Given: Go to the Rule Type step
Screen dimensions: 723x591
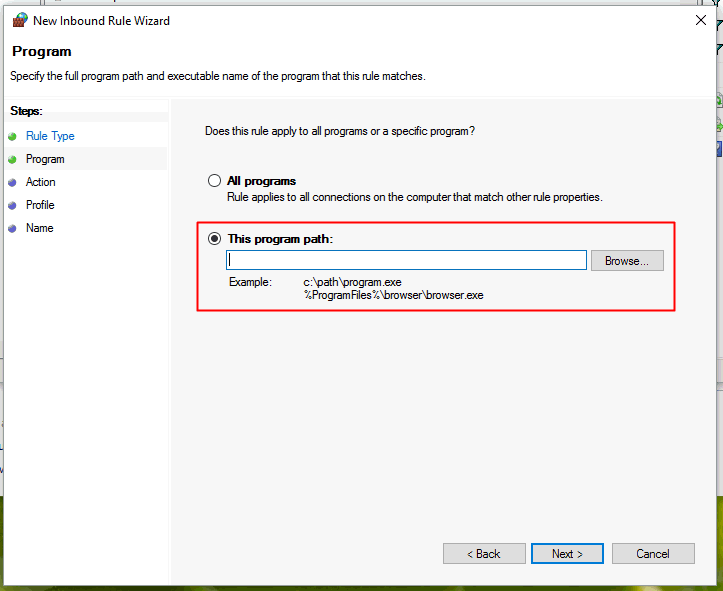Looking at the screenshot, I should [50, 136].
